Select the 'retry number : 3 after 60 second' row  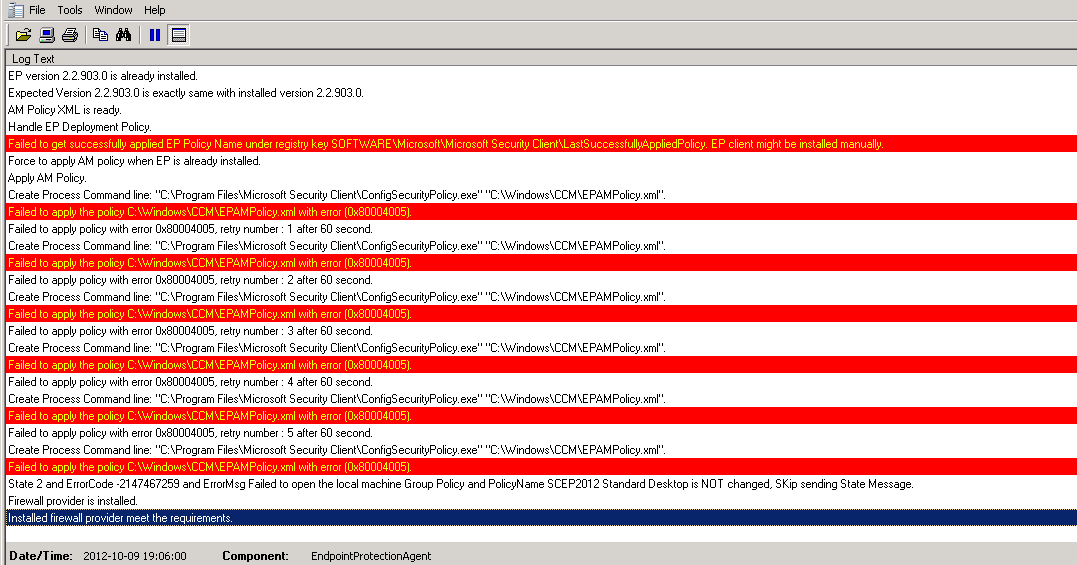(x=541, y=331)
